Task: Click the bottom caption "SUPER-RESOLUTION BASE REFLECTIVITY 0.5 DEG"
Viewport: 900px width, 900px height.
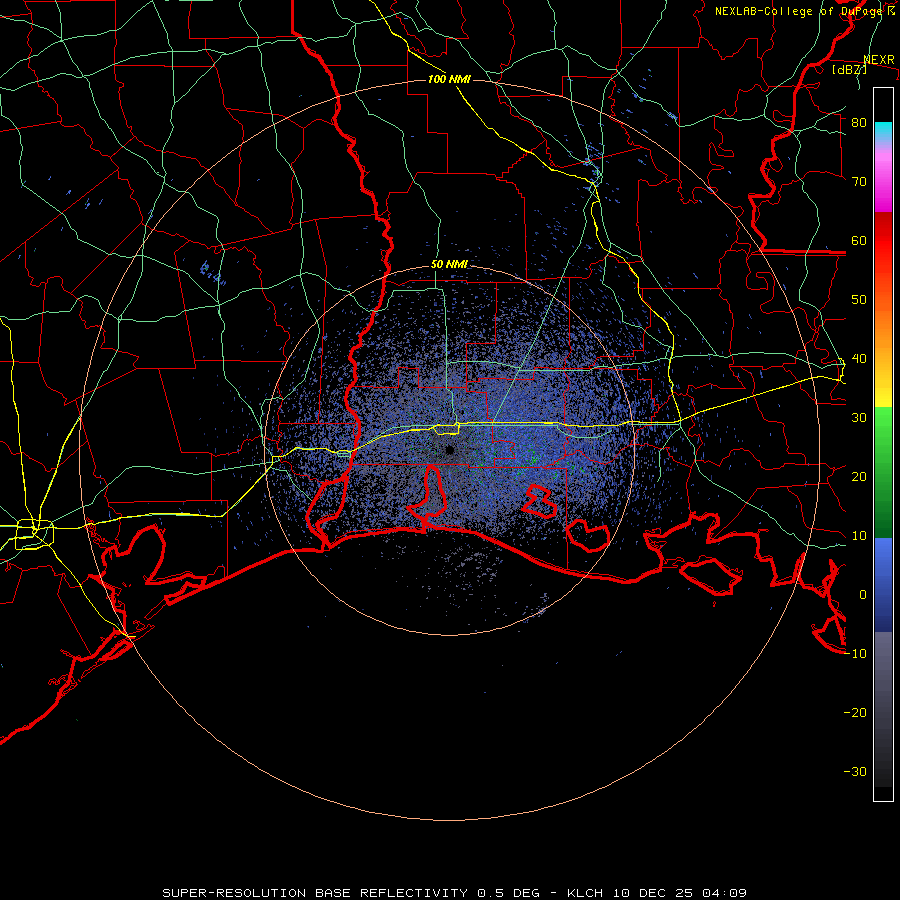Action: [x=351, y=893]
